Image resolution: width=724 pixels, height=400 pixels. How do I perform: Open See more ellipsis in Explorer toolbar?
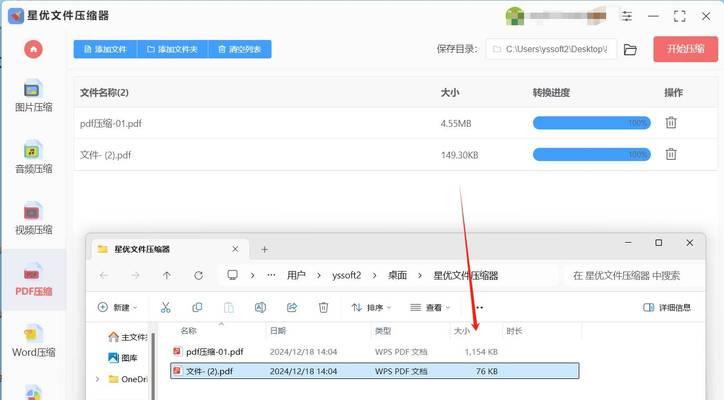coord(479,307)
